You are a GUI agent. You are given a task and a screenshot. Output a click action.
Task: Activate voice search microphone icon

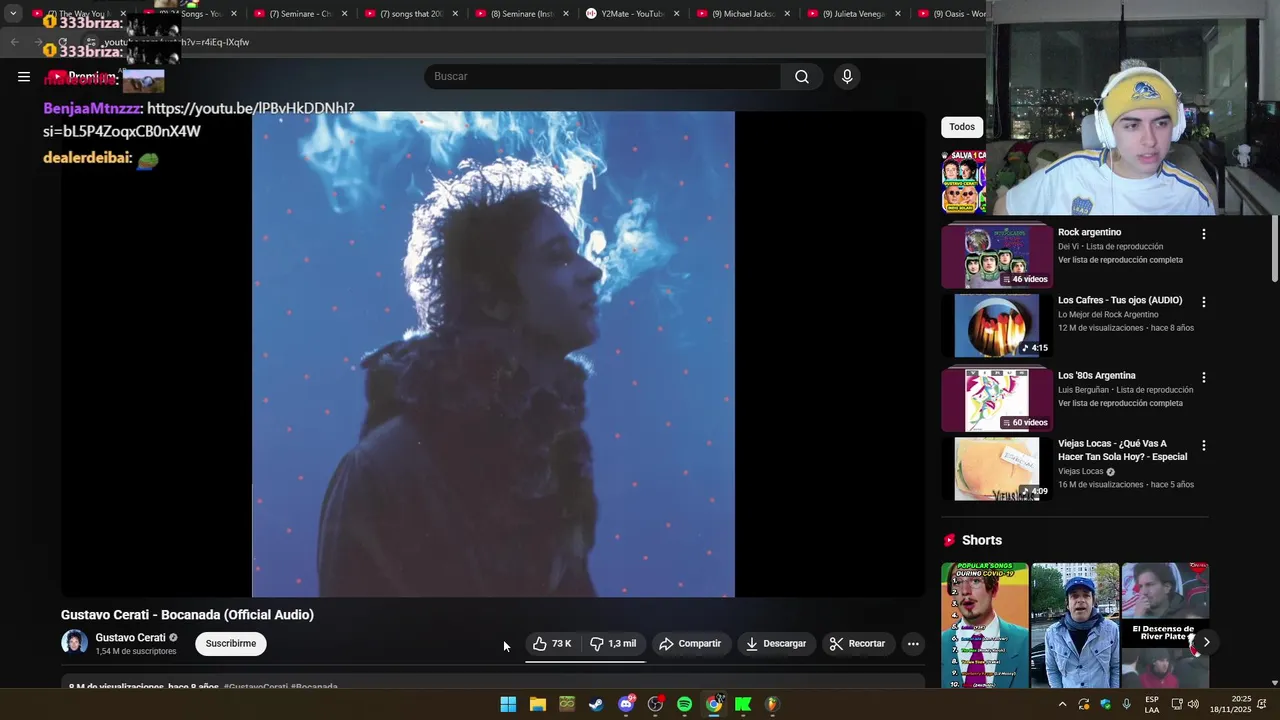pos(847,77)
